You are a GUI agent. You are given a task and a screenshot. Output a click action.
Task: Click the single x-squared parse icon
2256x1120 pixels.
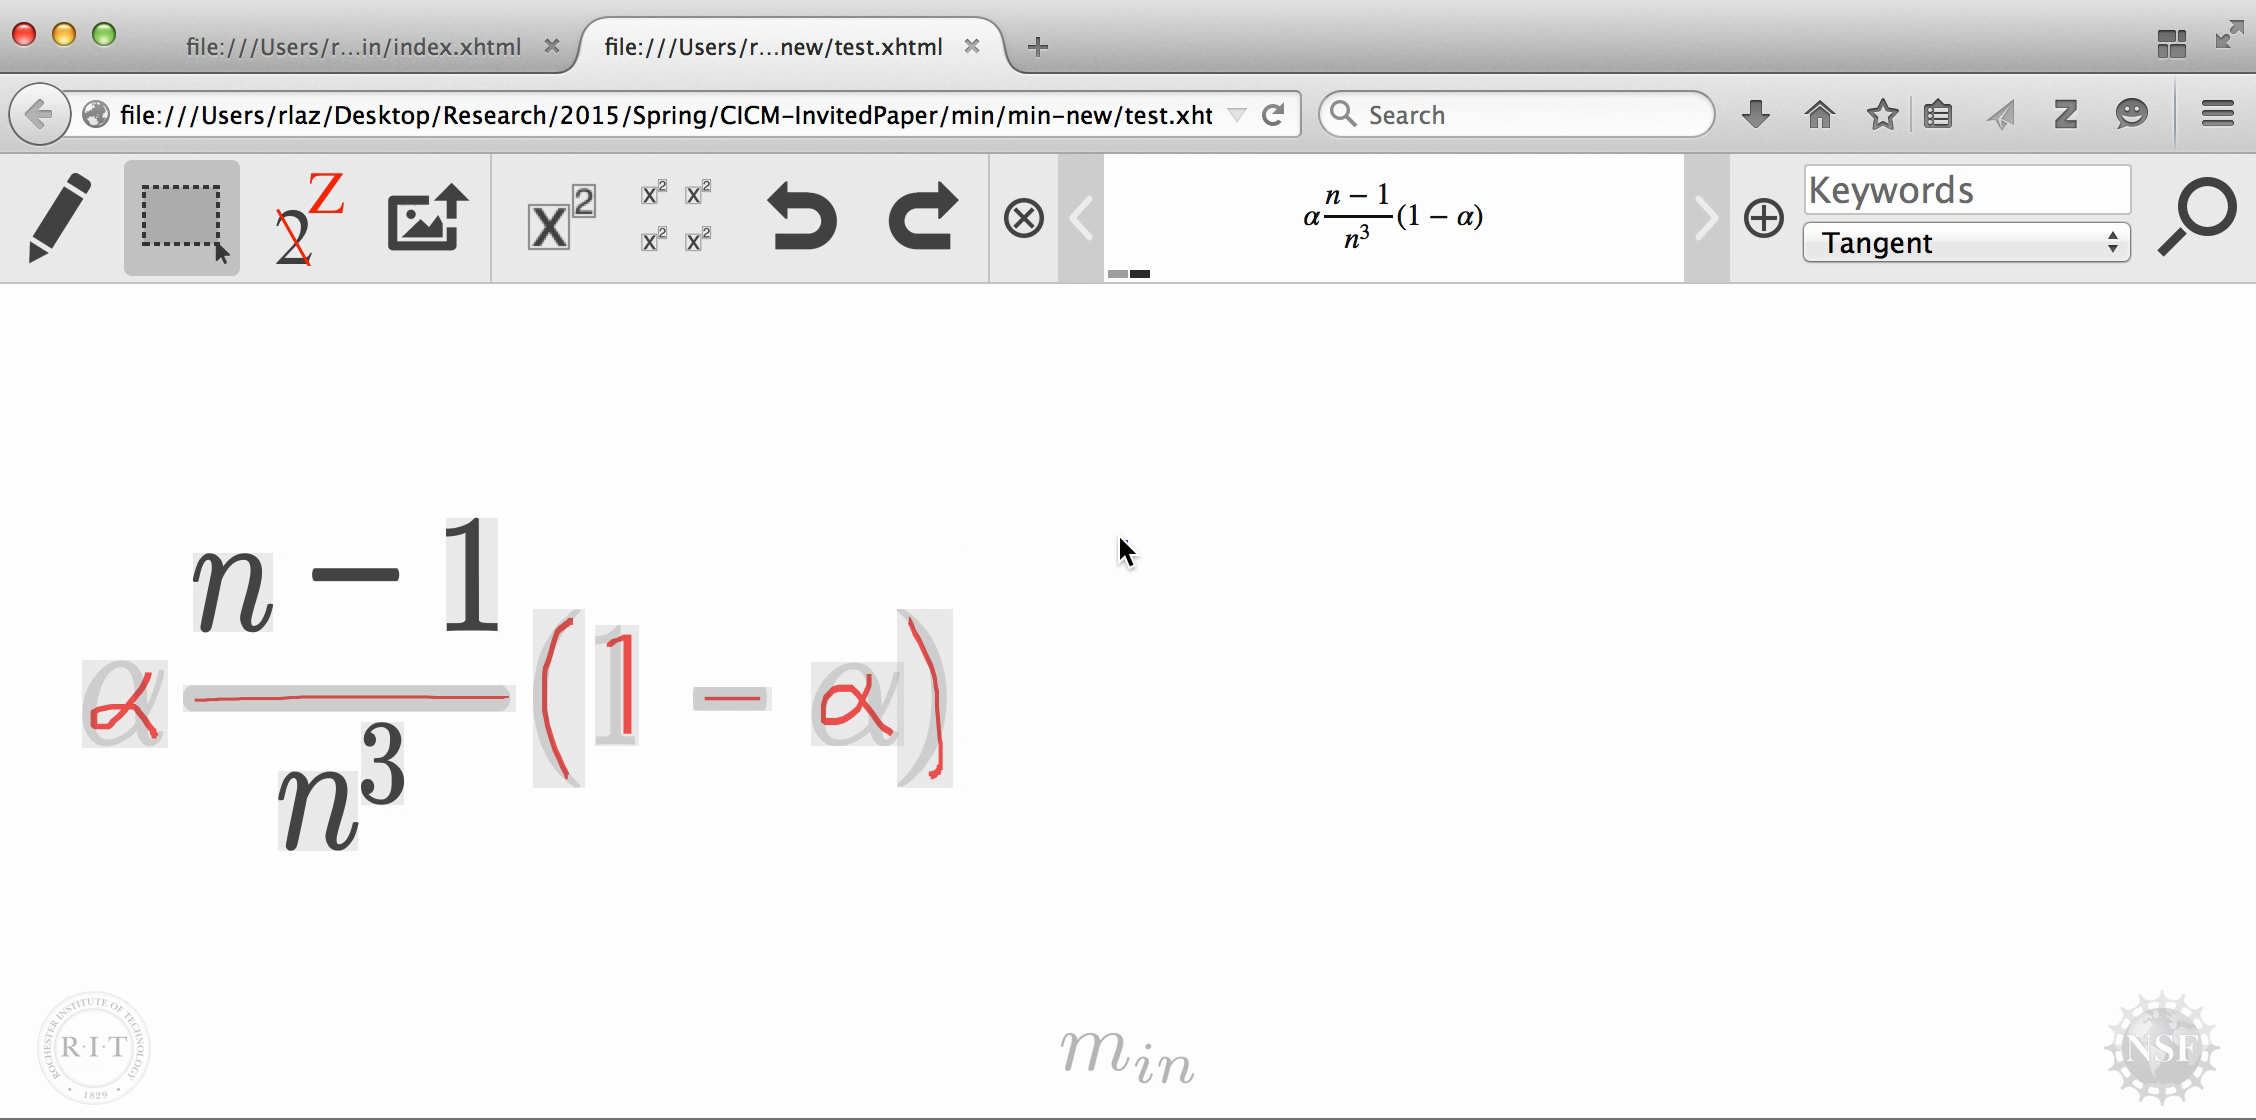coord(560,217)
